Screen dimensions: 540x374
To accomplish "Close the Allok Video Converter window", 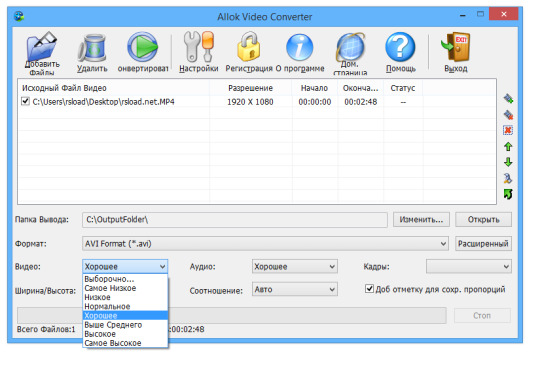I will 503,14.
